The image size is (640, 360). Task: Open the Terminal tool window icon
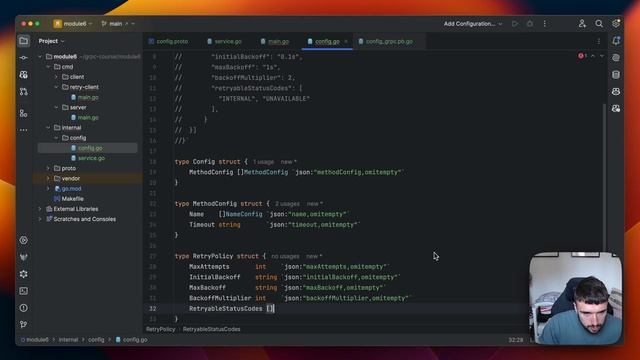pyautogui.click(x=24, y=291)
